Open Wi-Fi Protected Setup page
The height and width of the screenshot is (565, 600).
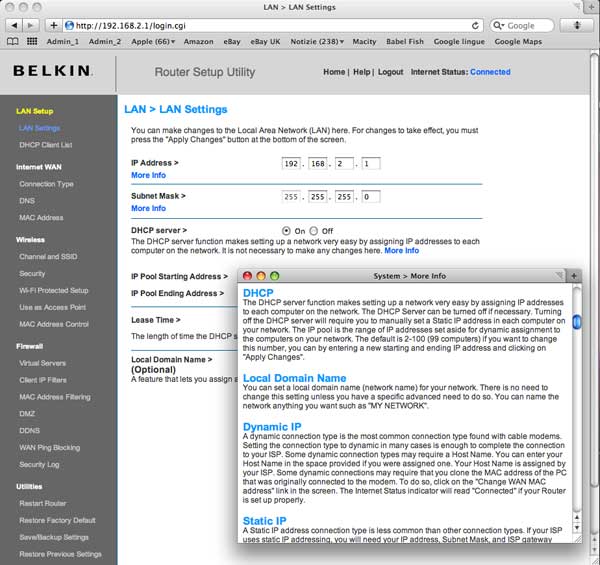[54, 290]
